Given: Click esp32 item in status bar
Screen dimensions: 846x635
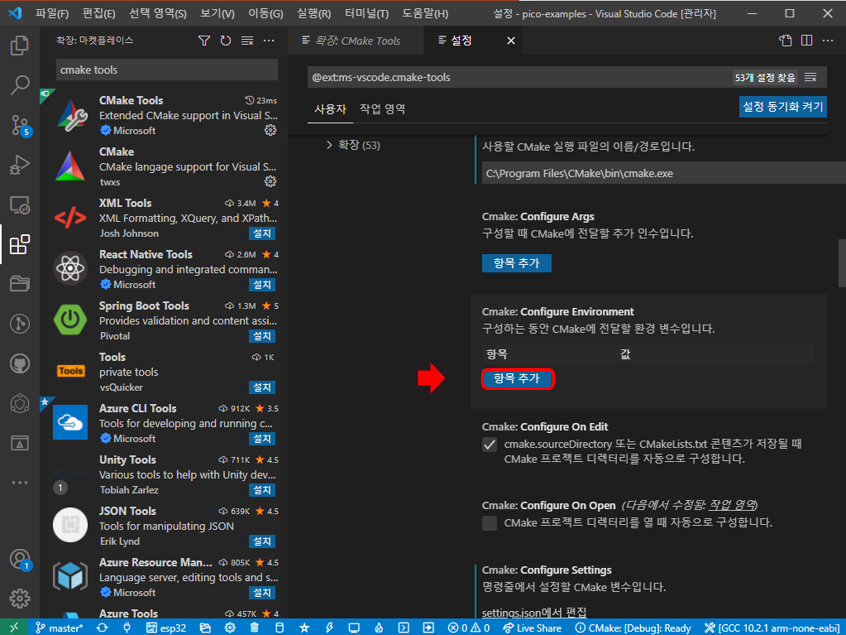Looking at the screenshot, I should [x=166, y=628].
